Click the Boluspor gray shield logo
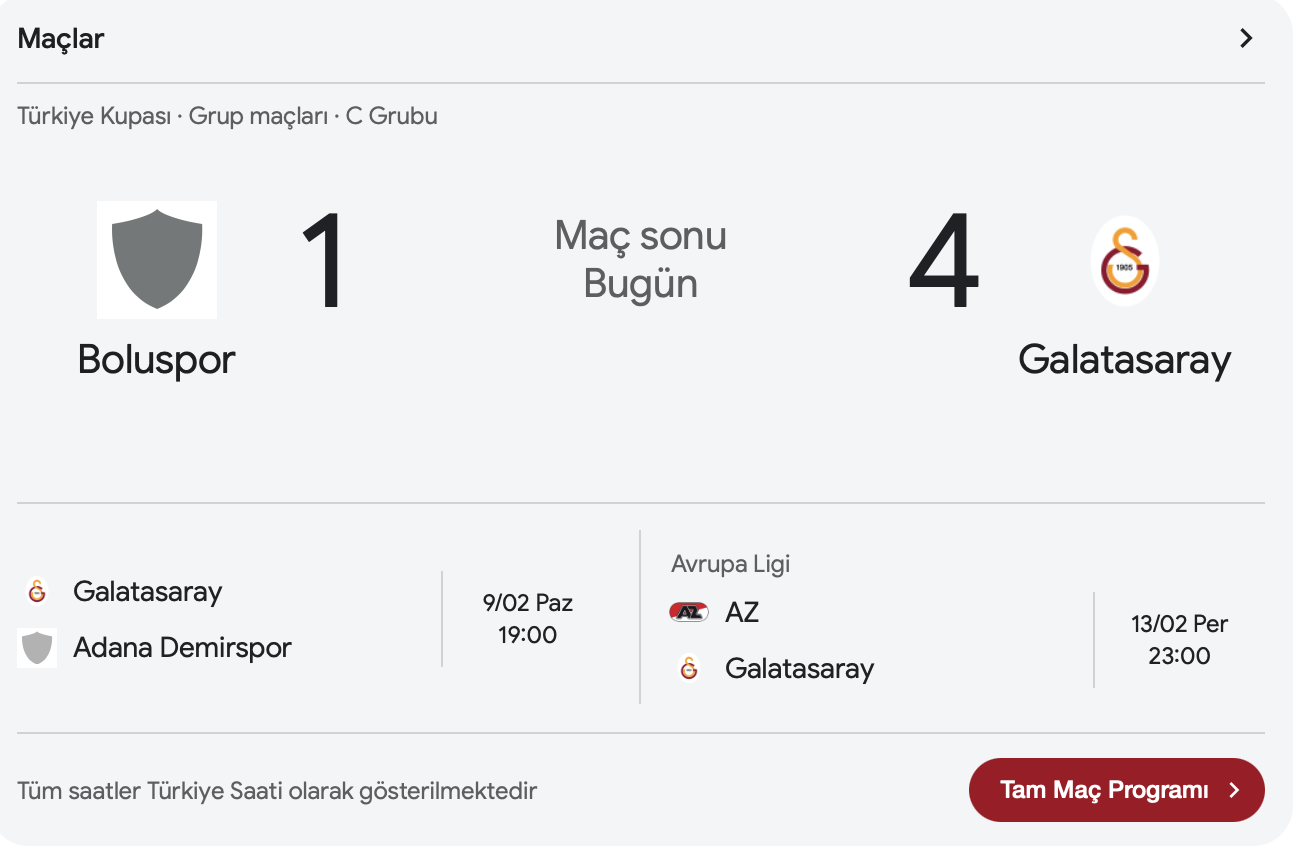This screenshot has height=860, width=1298. point(157,260)
